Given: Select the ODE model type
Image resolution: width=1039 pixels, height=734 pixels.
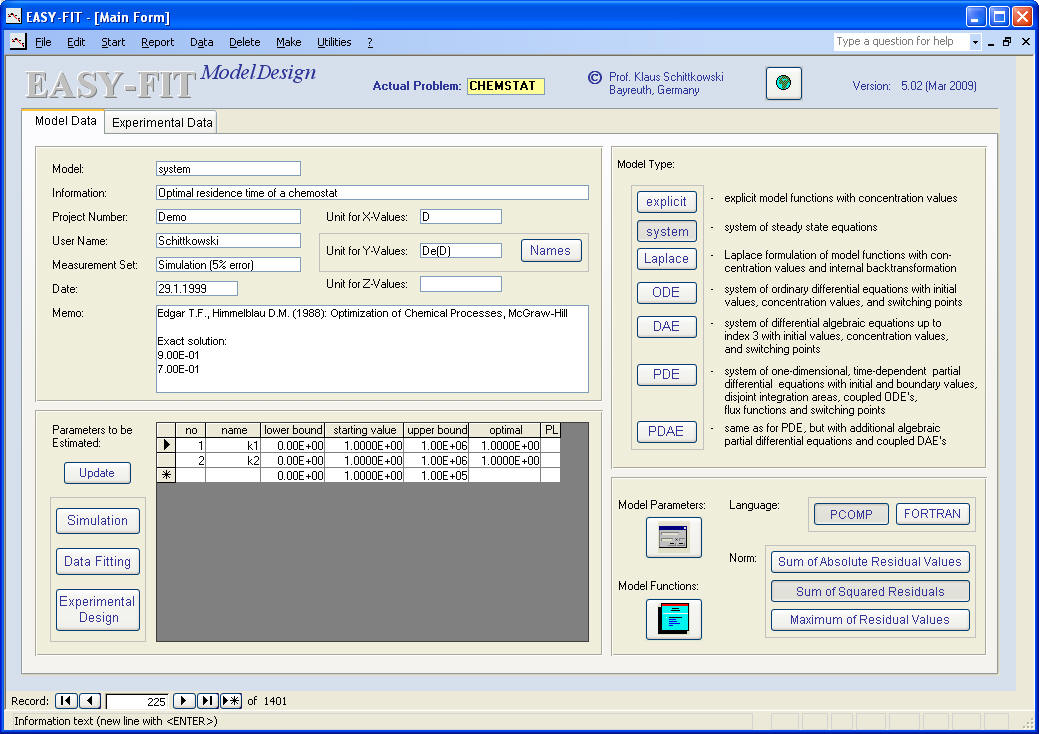Looking at the screenshot, I should coord(666,293).
